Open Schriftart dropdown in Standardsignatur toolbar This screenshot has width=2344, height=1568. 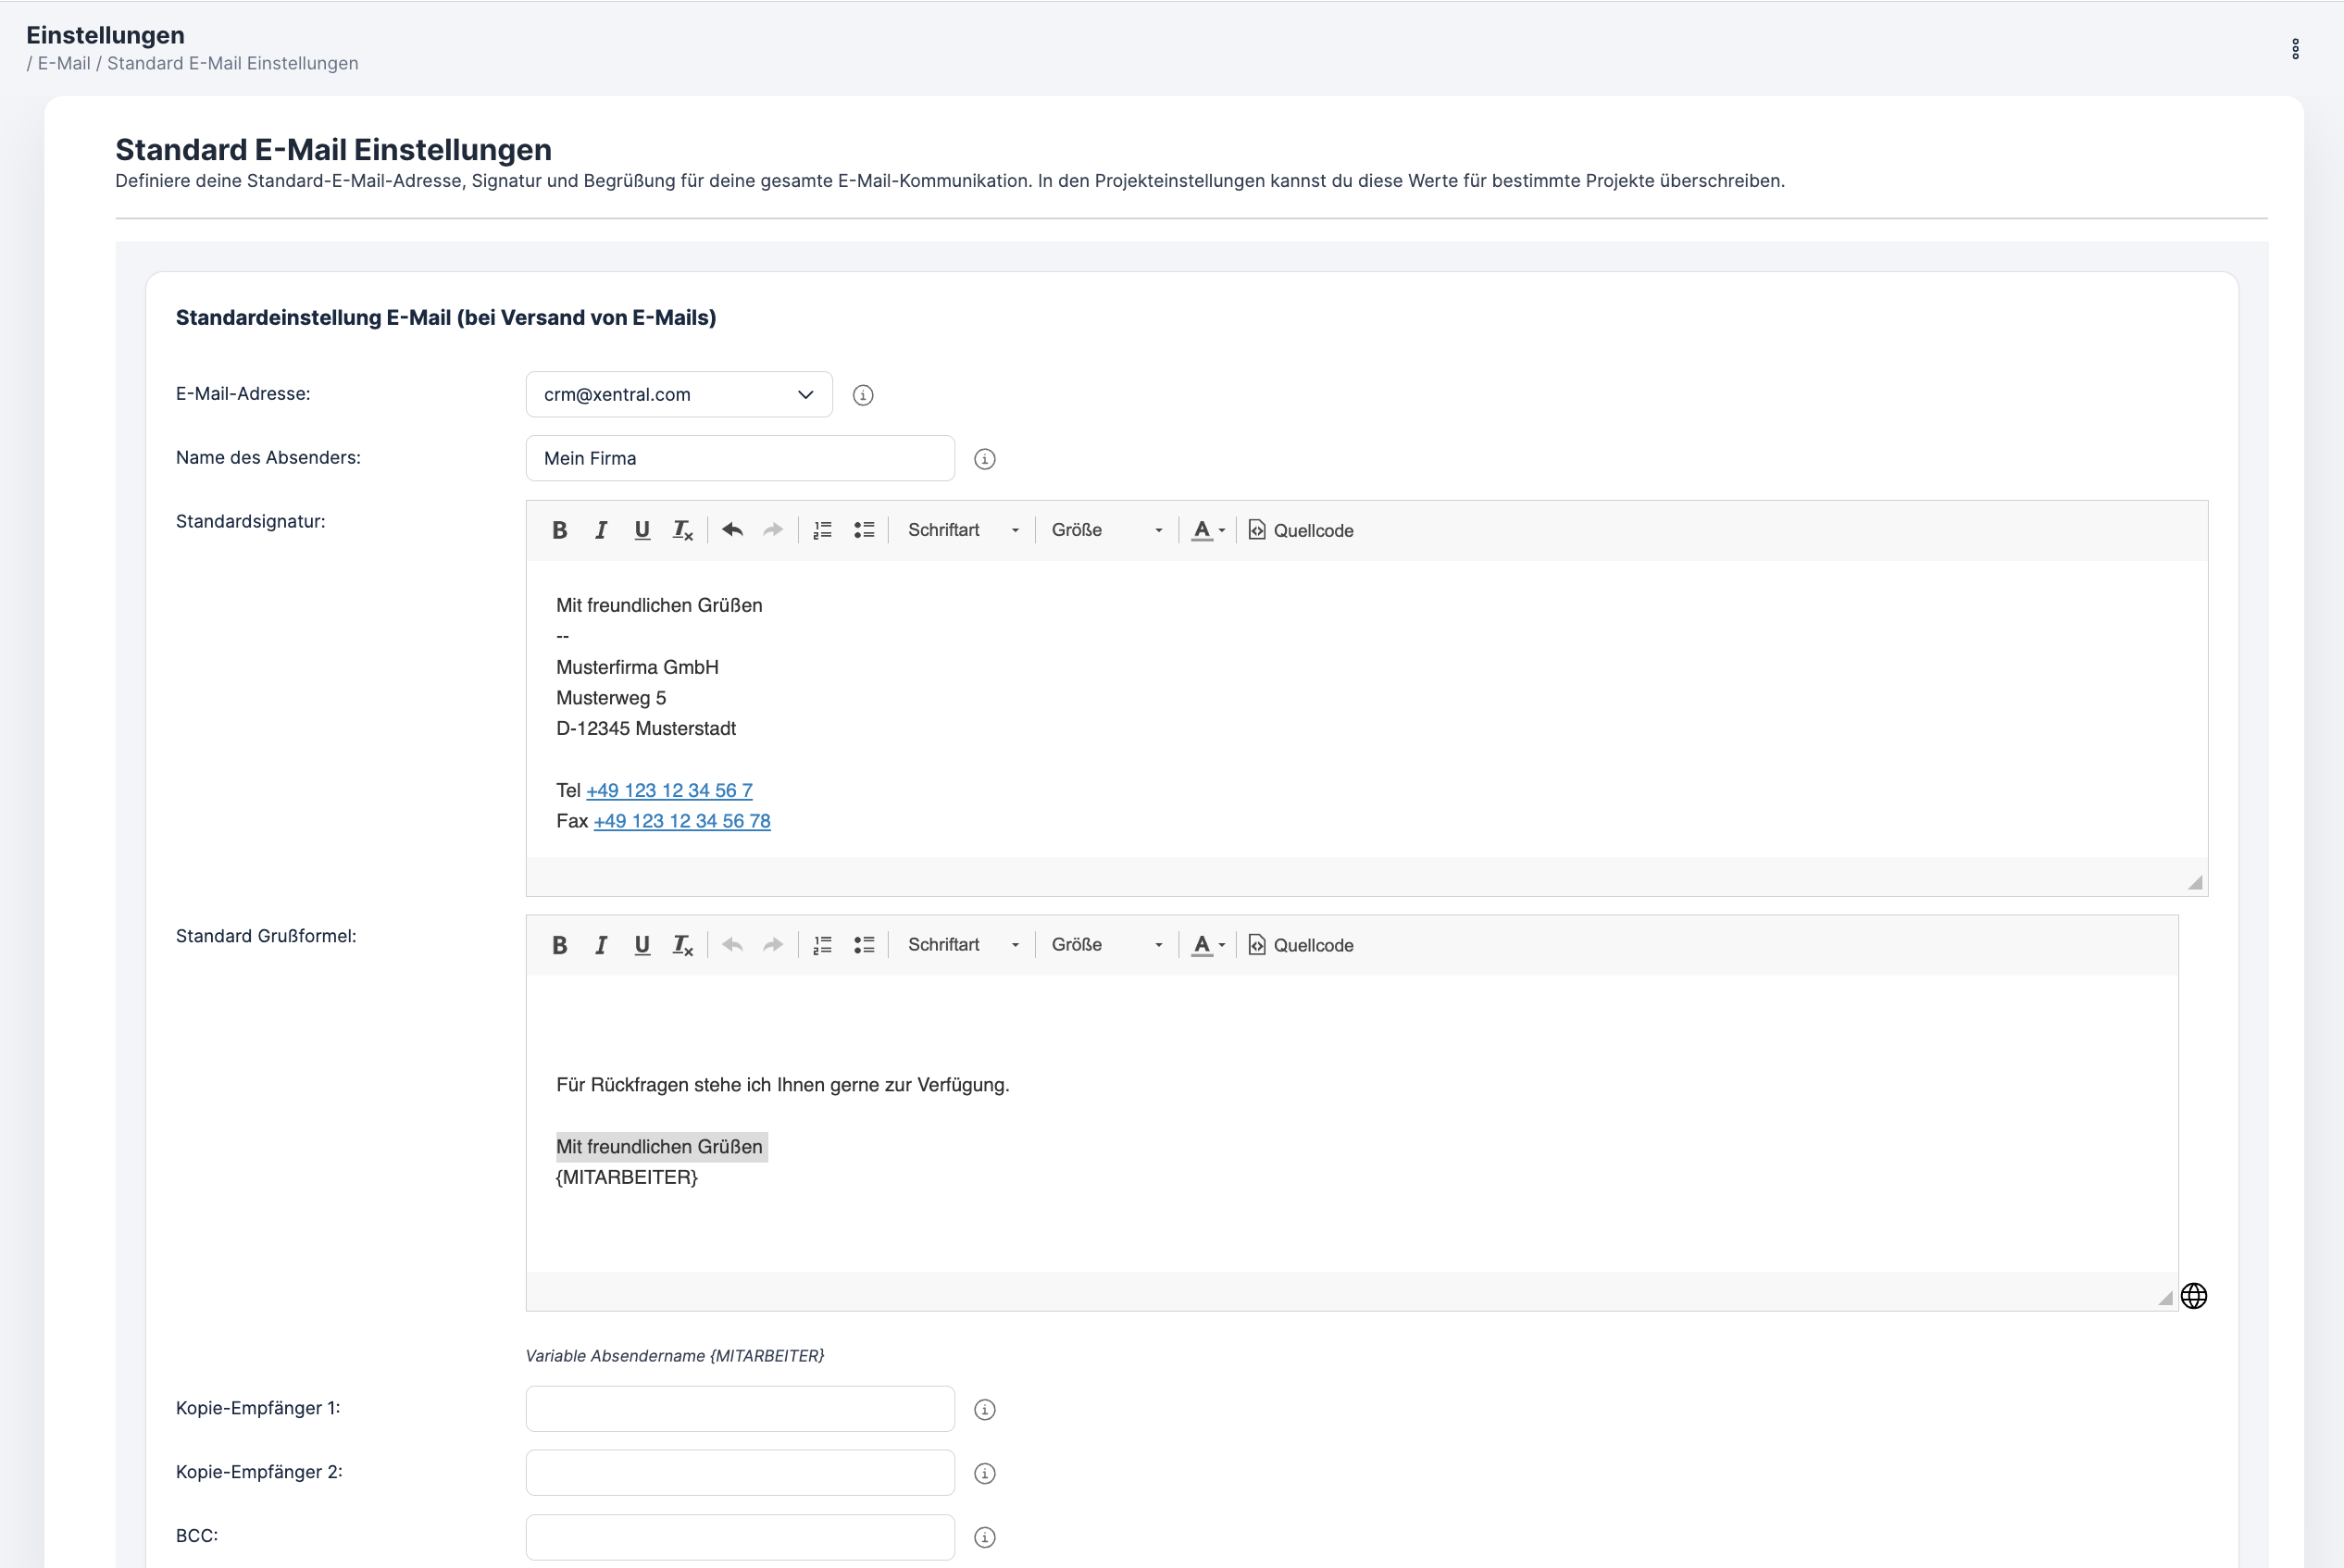[x=962, y=530]
